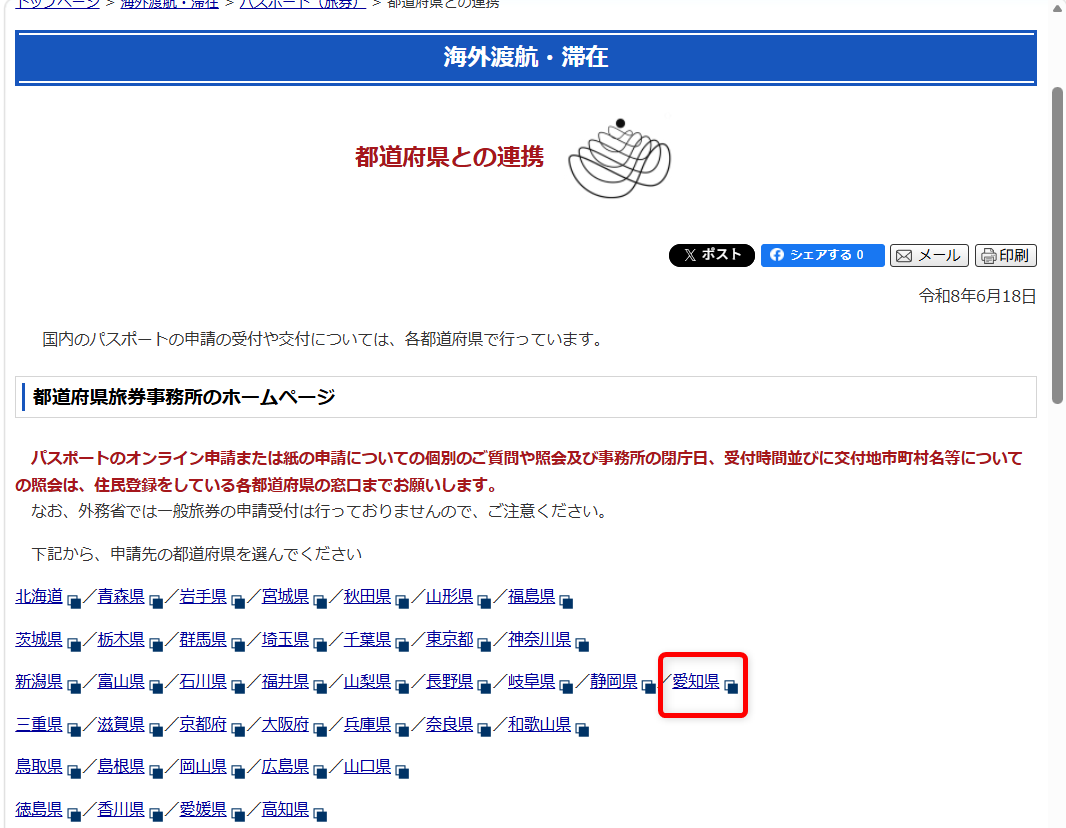This screenshot has height=828, width=1066.
Task: Open the 岡山県 link
Action: coord(203,766)
